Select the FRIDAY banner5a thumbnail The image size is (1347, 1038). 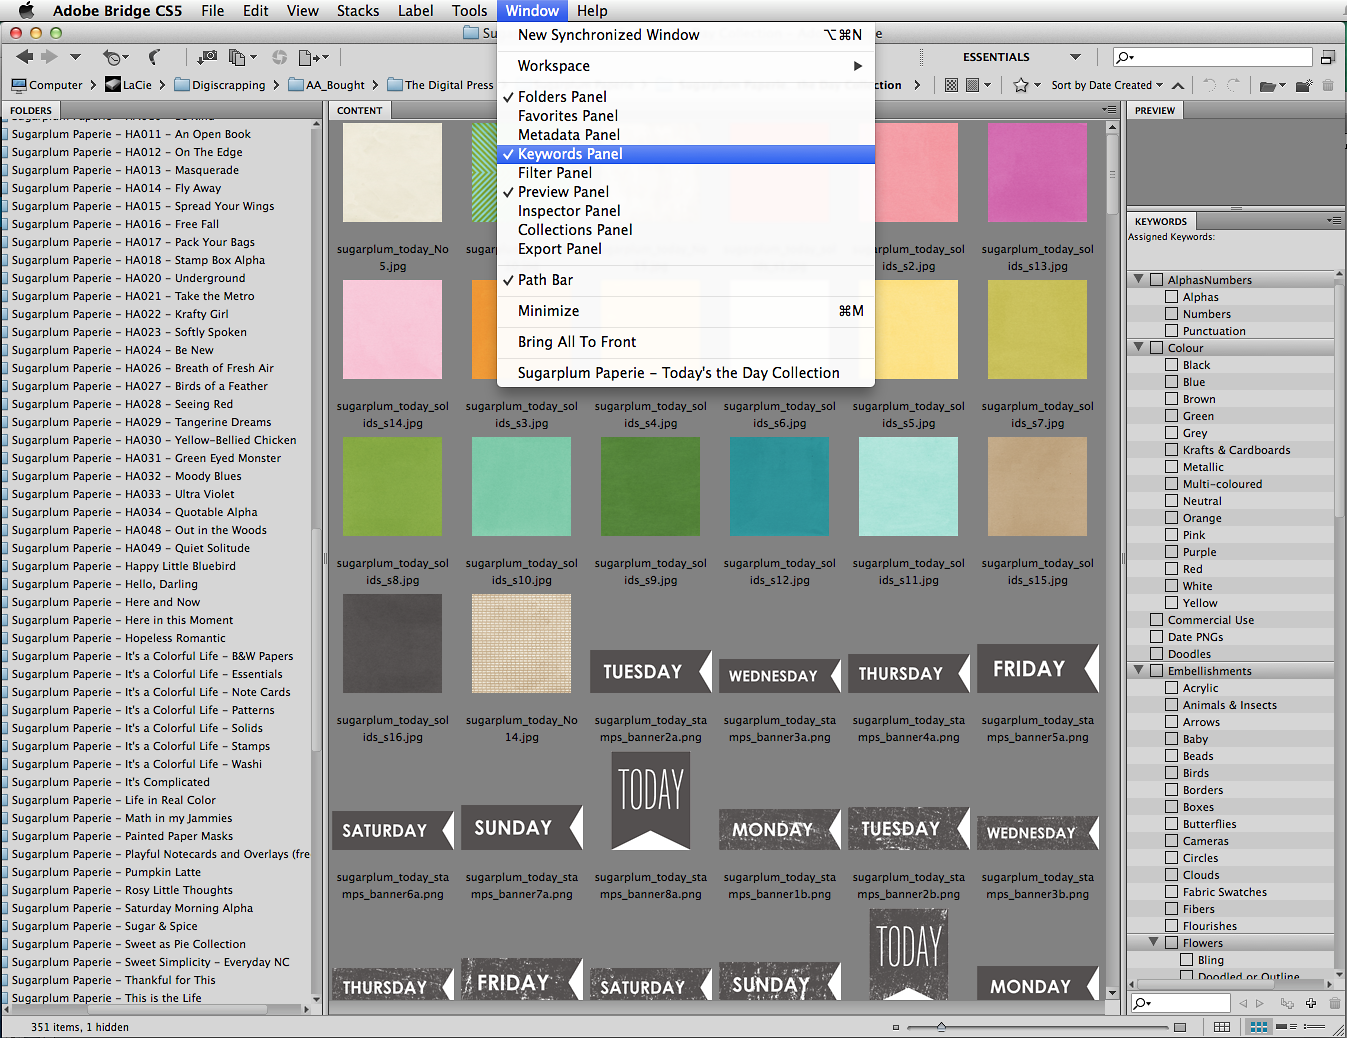[1037, 668]
